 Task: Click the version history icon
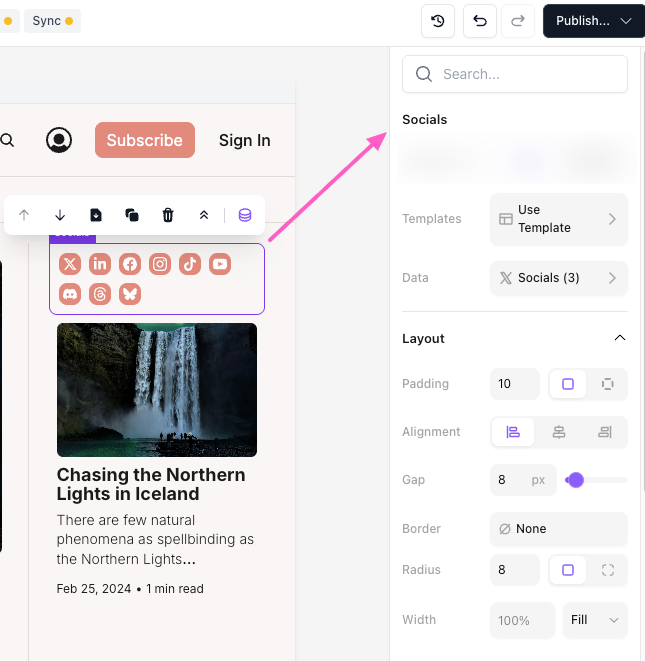438,21
